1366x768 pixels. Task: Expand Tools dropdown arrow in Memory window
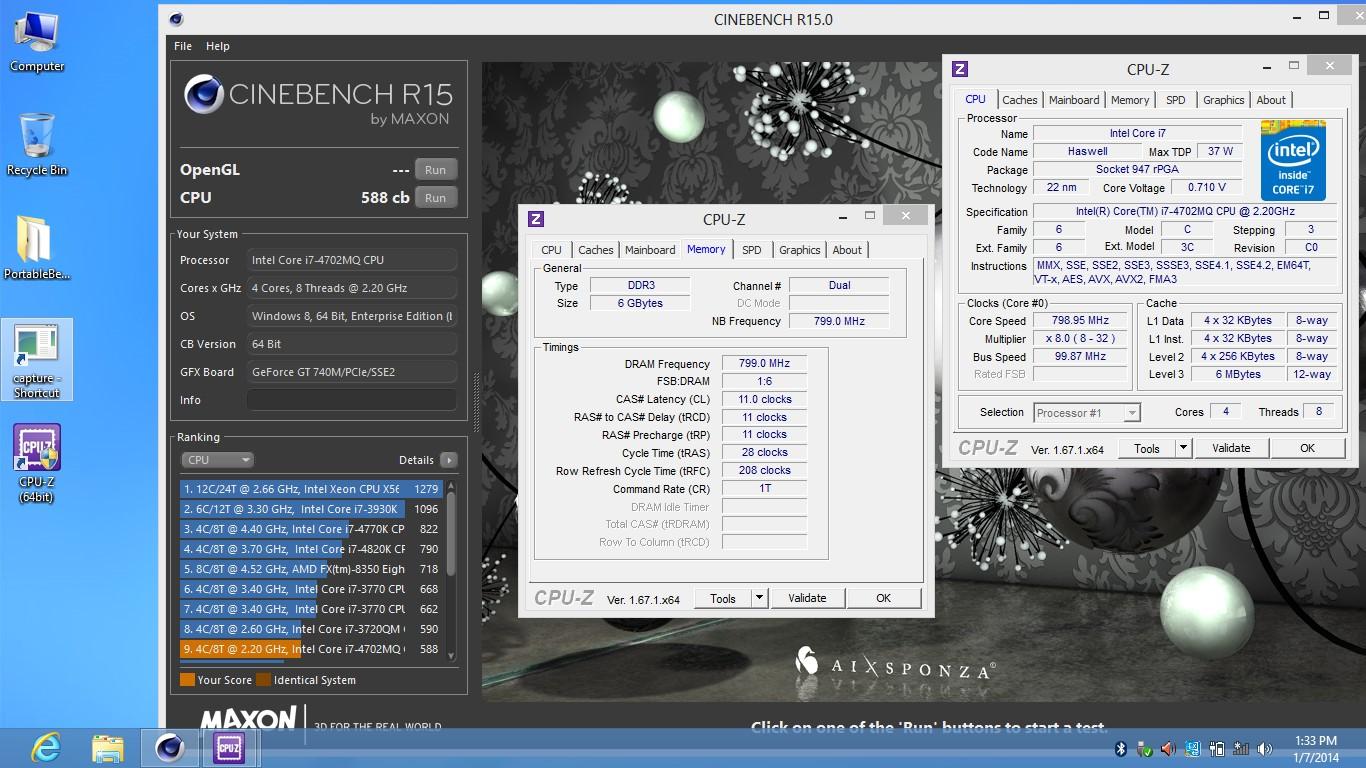pos(759,598)
